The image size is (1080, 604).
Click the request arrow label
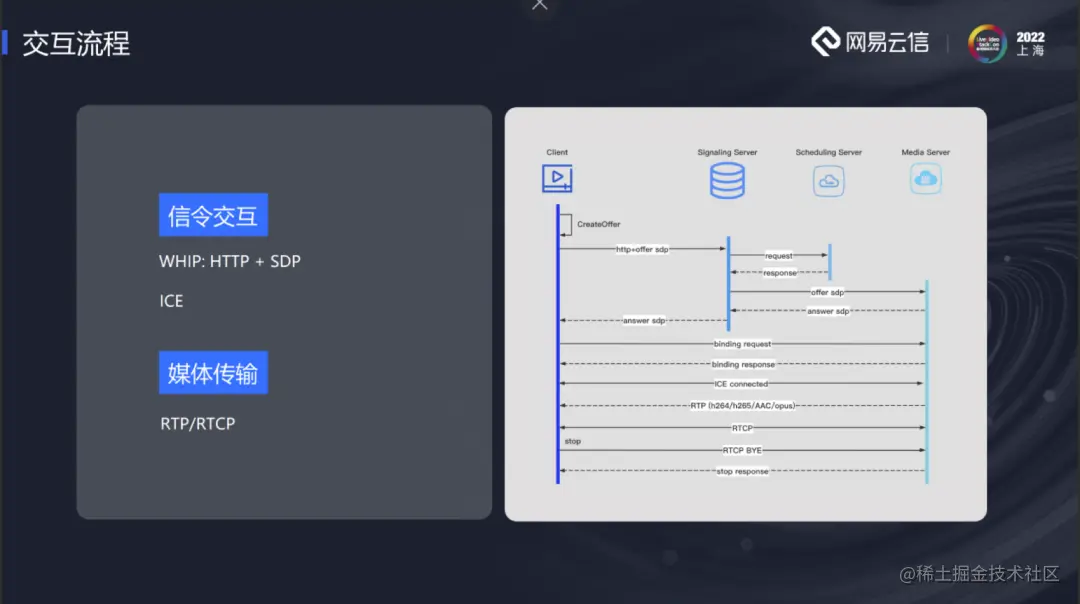click(778, 256)
